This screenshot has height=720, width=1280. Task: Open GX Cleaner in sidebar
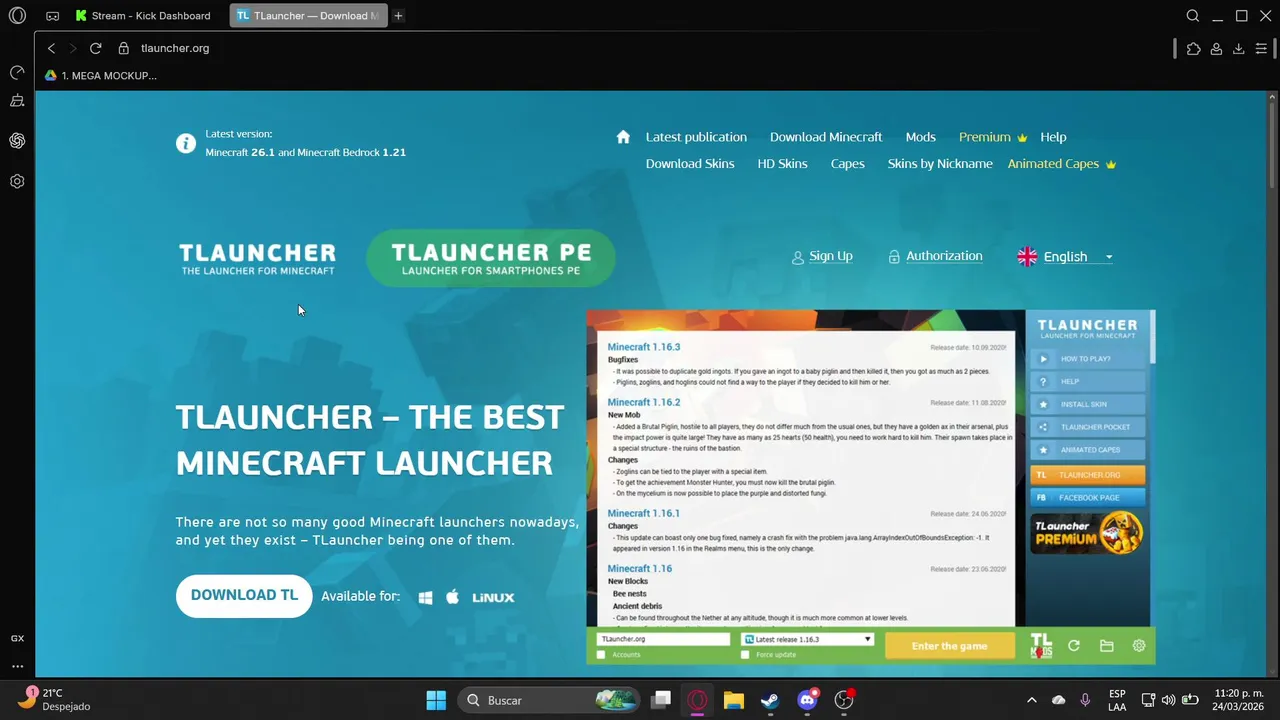tap(17, 101)
